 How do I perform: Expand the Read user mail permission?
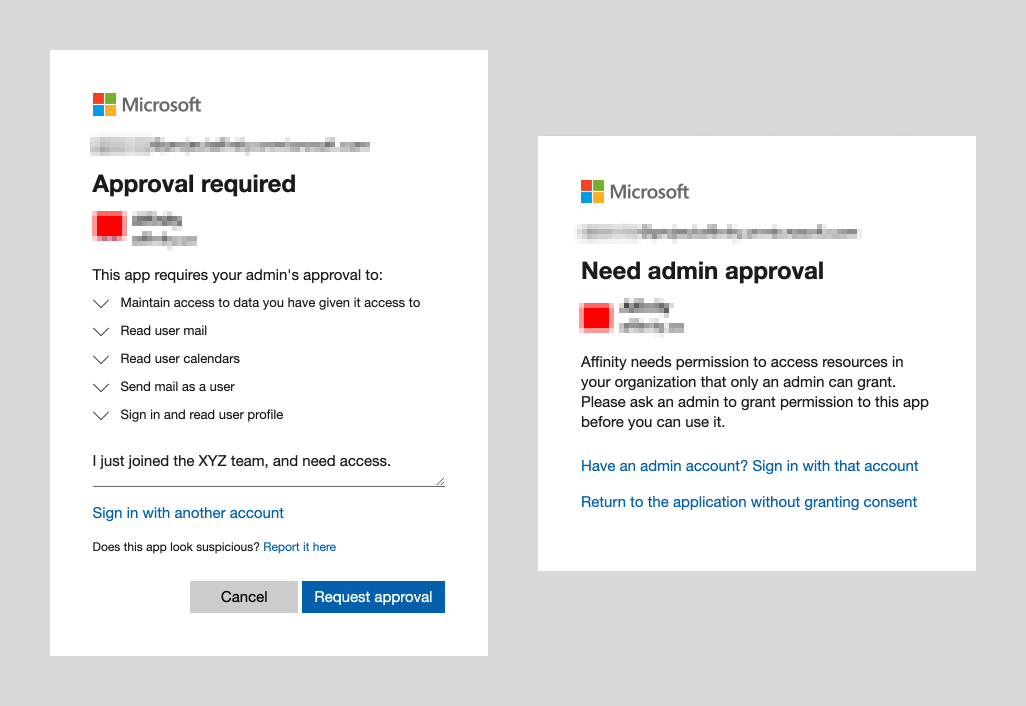(100, 331)
